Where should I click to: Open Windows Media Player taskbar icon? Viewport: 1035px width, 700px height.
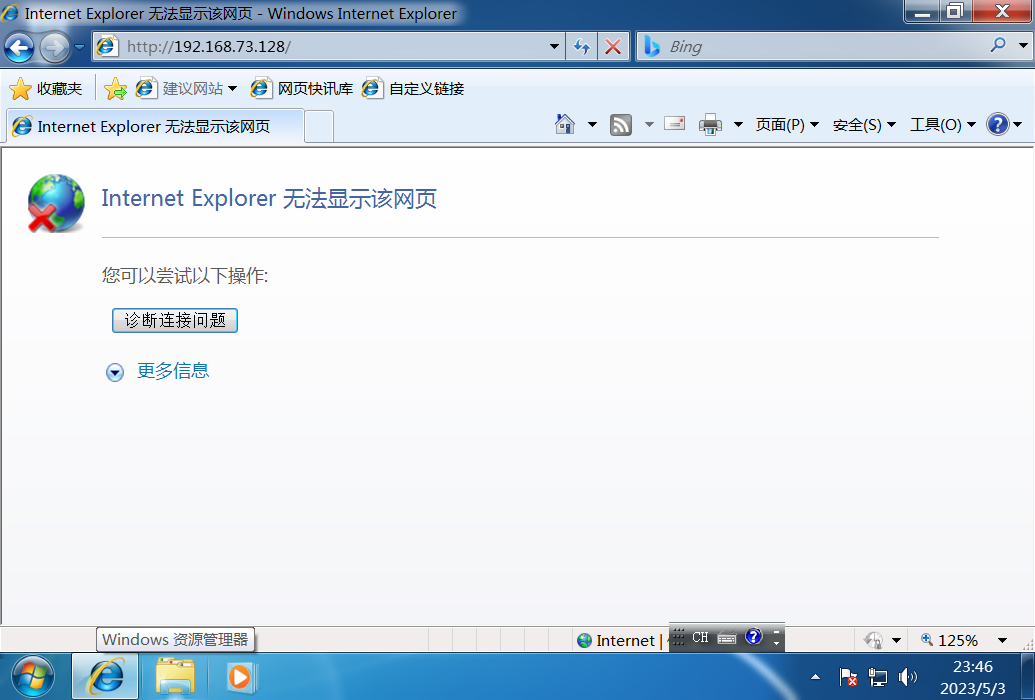tap(240, 677)
